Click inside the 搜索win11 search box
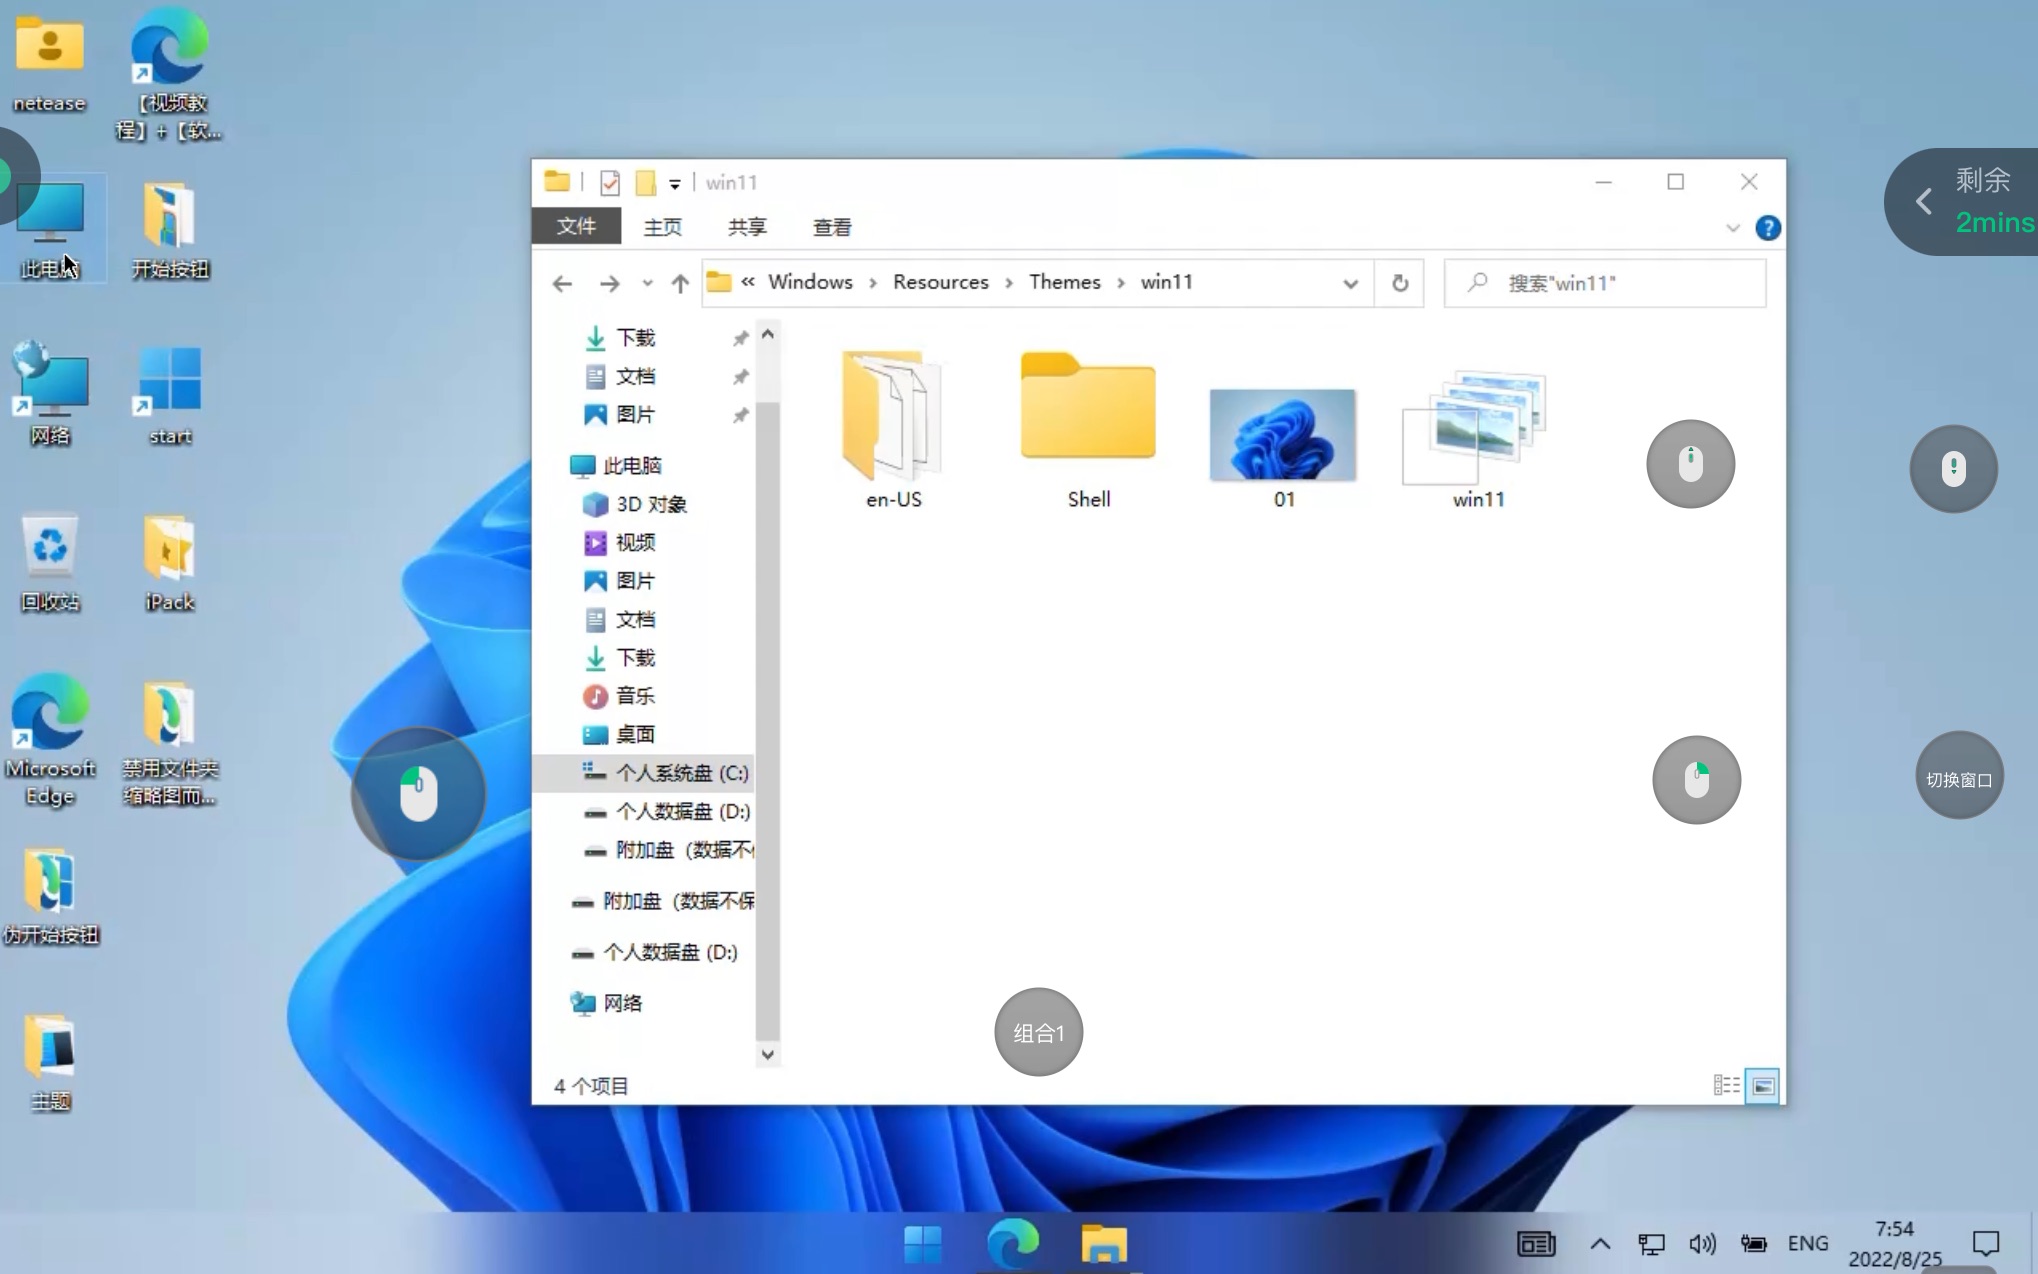Image resolution: width=2038 pixels, height=1274 pixels. click(x=1600, y=283)
